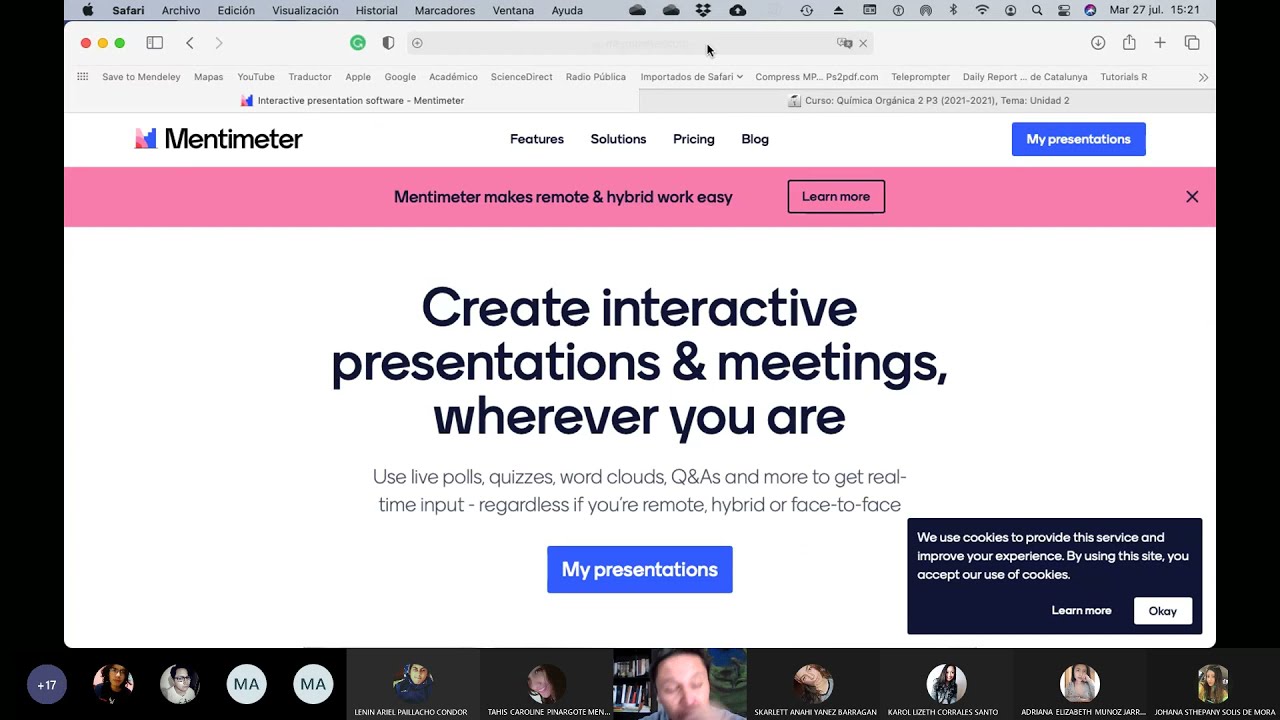This screenshot has width=1280, height=720.
Task: Open the ScienceDirect bookmark
Action: point(521,77)
